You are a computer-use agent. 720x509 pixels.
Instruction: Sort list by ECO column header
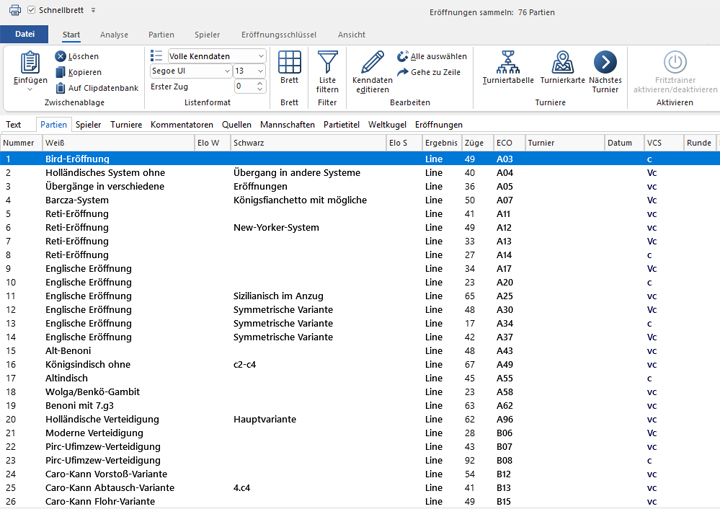(506, 143)
